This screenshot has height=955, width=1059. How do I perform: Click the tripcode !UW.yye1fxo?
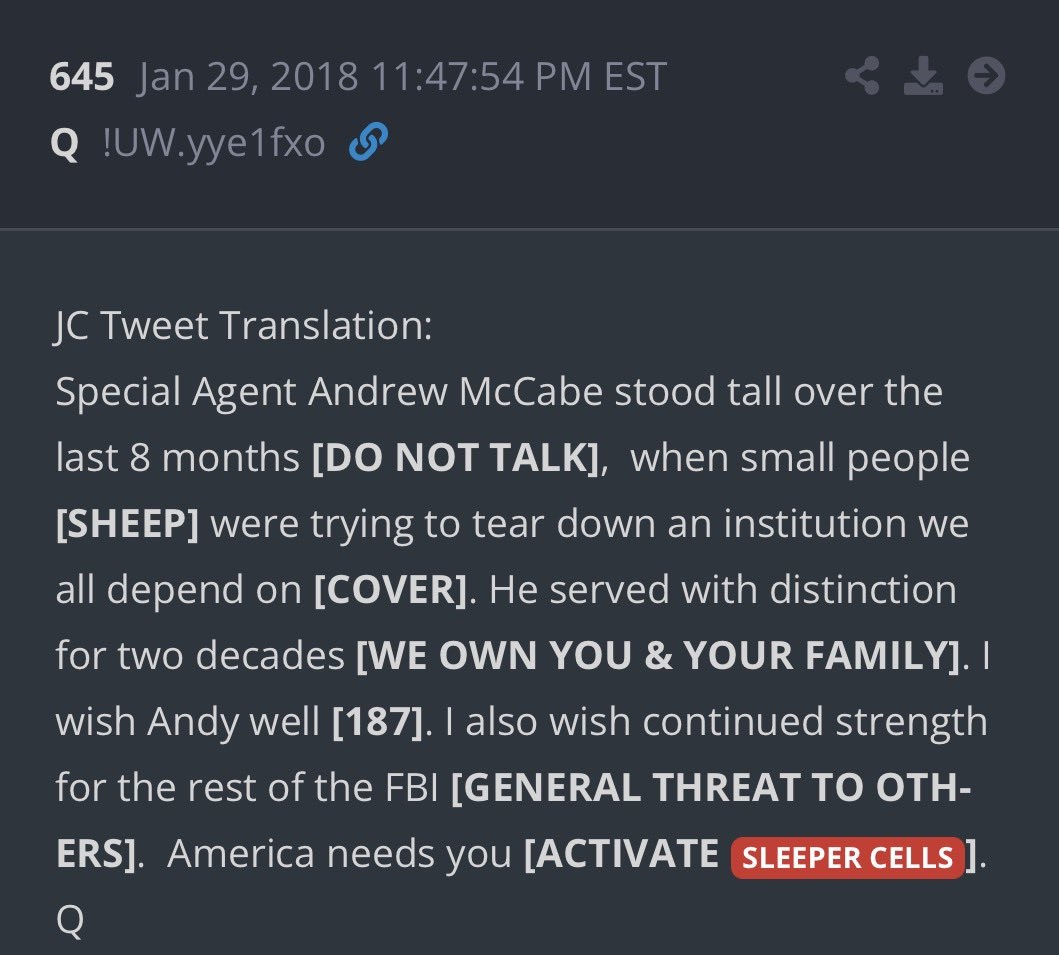coord(214,144)
